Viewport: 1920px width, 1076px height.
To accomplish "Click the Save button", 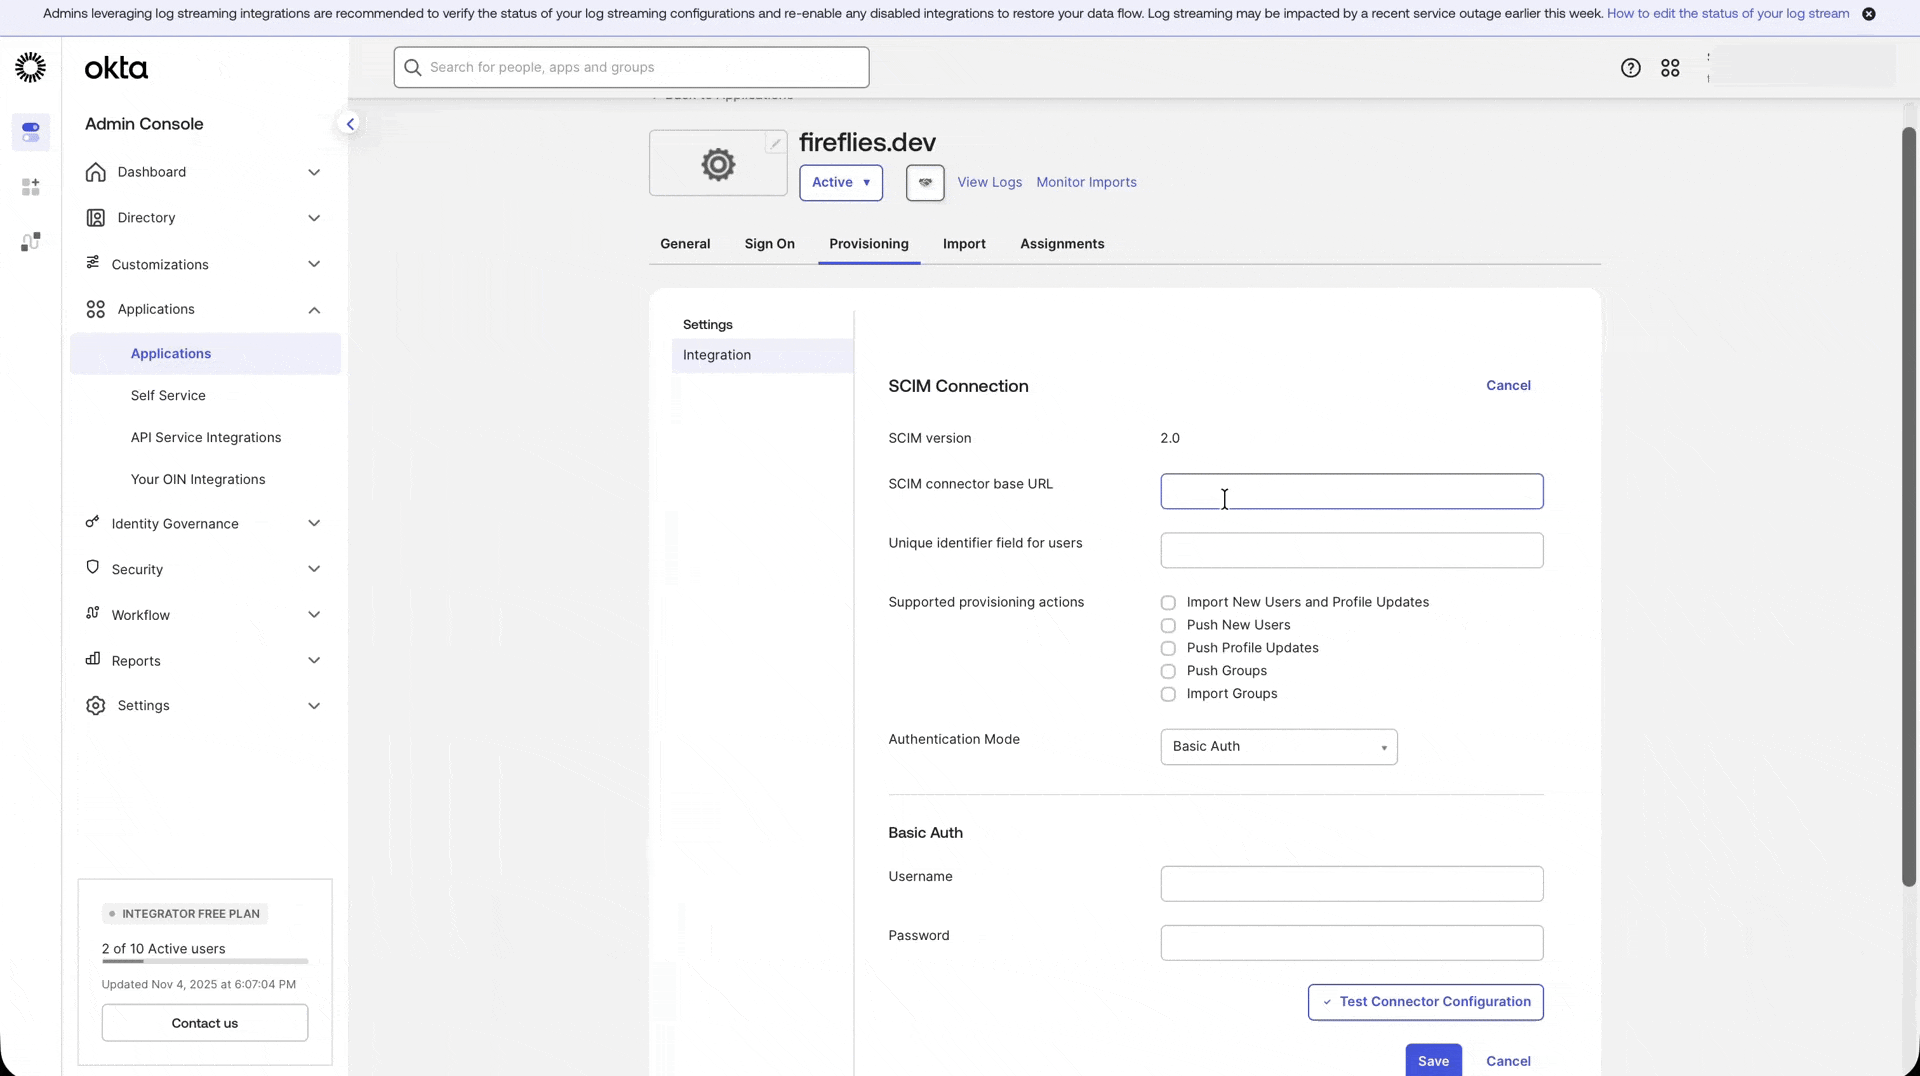I will click(1433, 1061).
